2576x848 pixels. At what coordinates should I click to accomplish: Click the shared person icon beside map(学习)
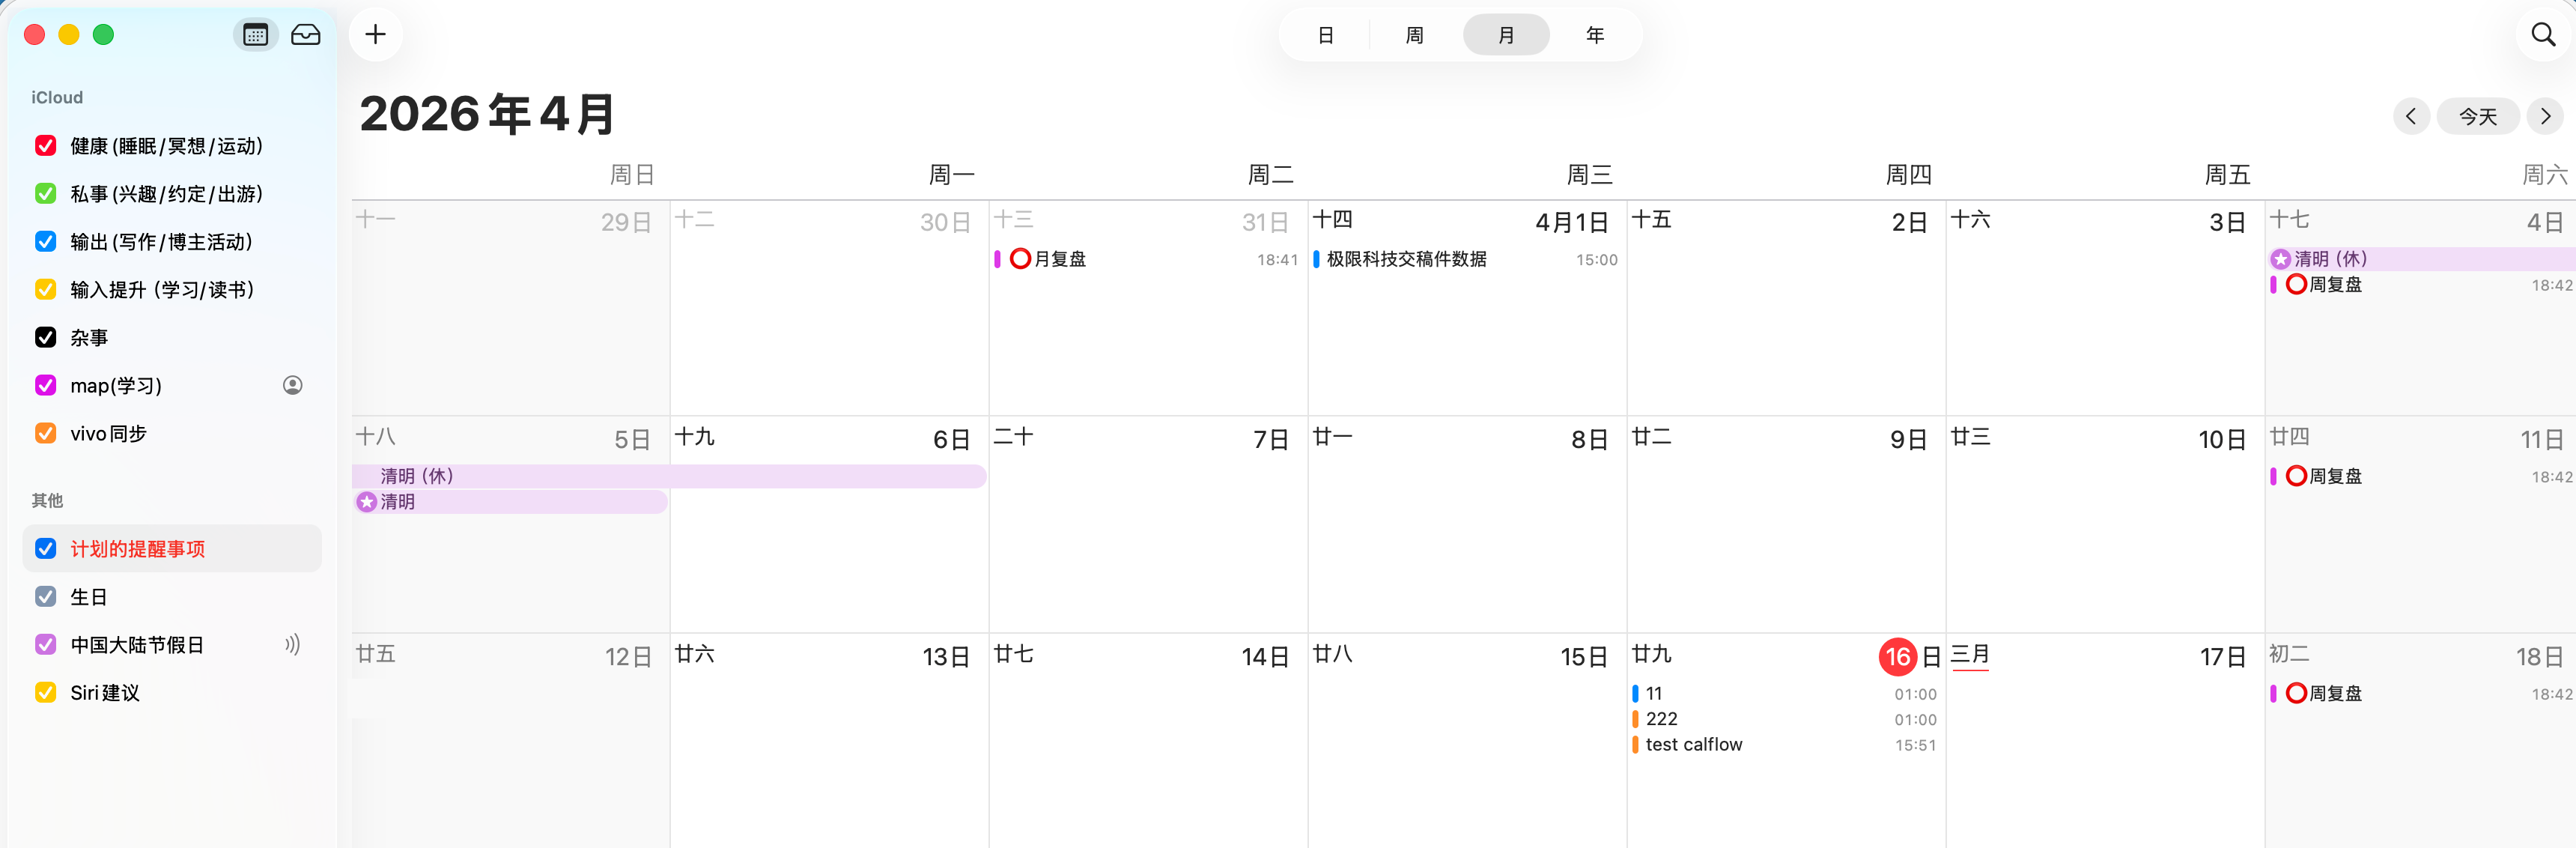point(292,385)
